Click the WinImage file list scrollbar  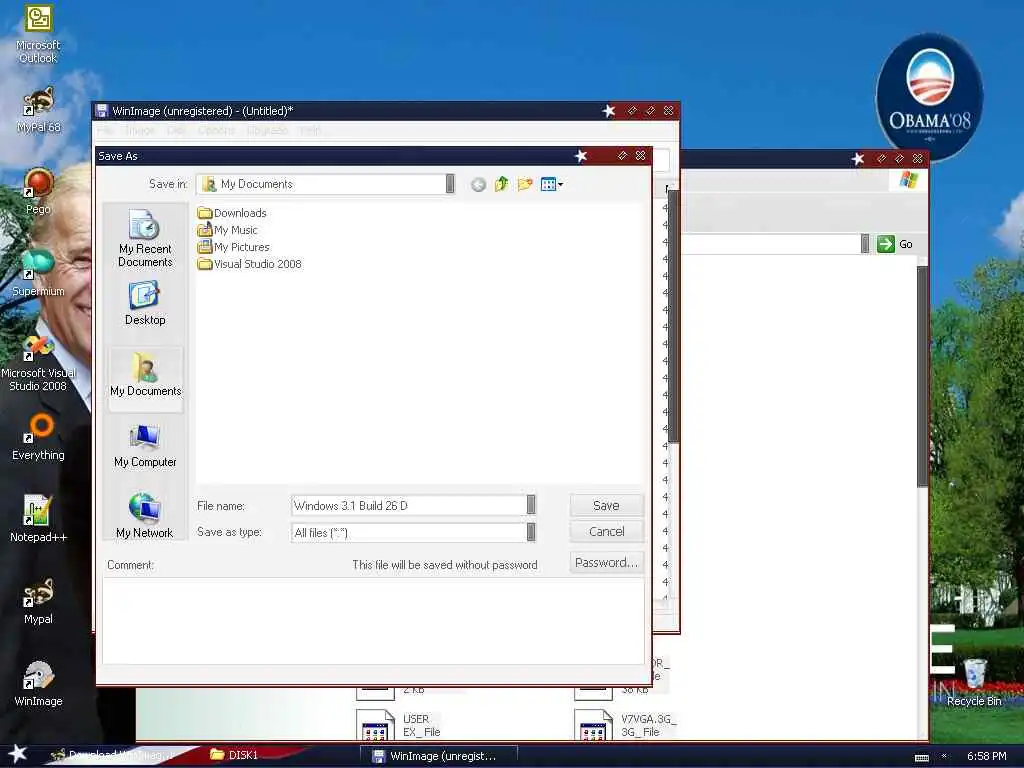(x=673, y=316)
